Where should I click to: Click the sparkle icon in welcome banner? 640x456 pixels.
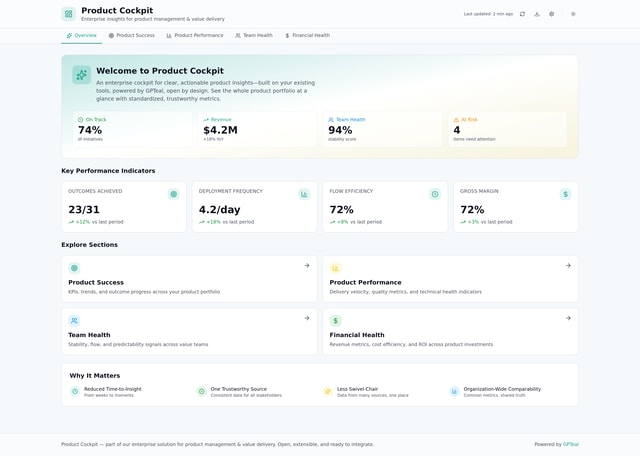point(81,75)
